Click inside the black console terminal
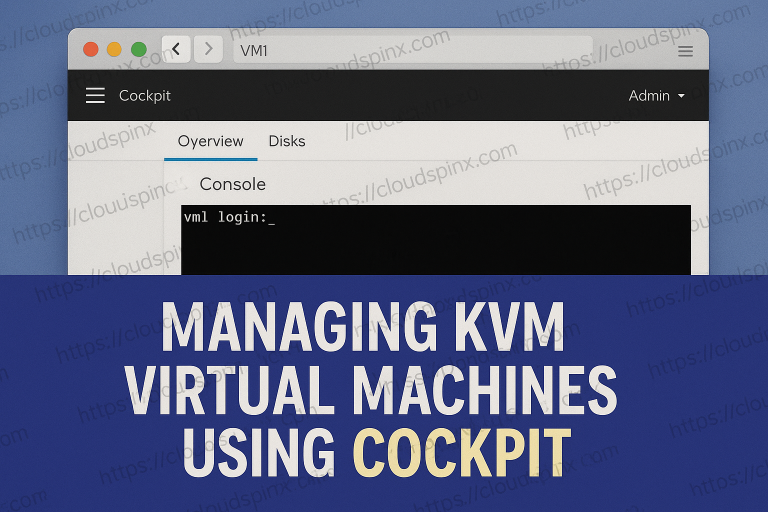 (436, 240)
